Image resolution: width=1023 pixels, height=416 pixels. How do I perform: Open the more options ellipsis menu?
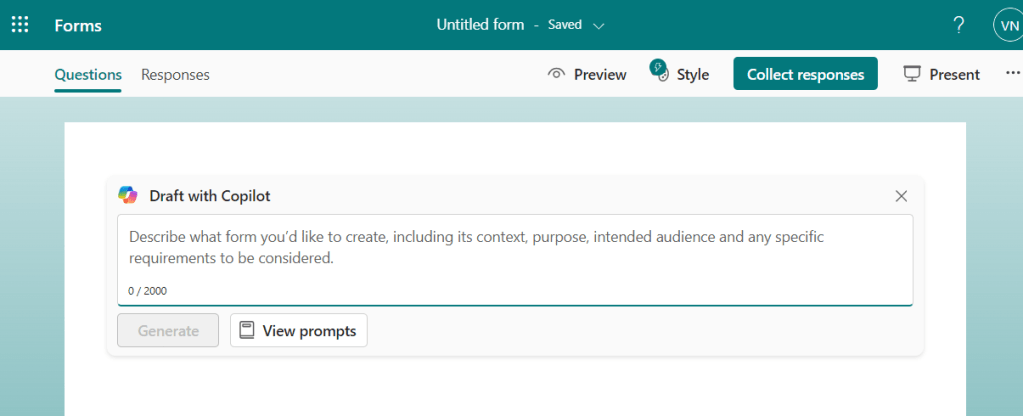pos(1012,74)
